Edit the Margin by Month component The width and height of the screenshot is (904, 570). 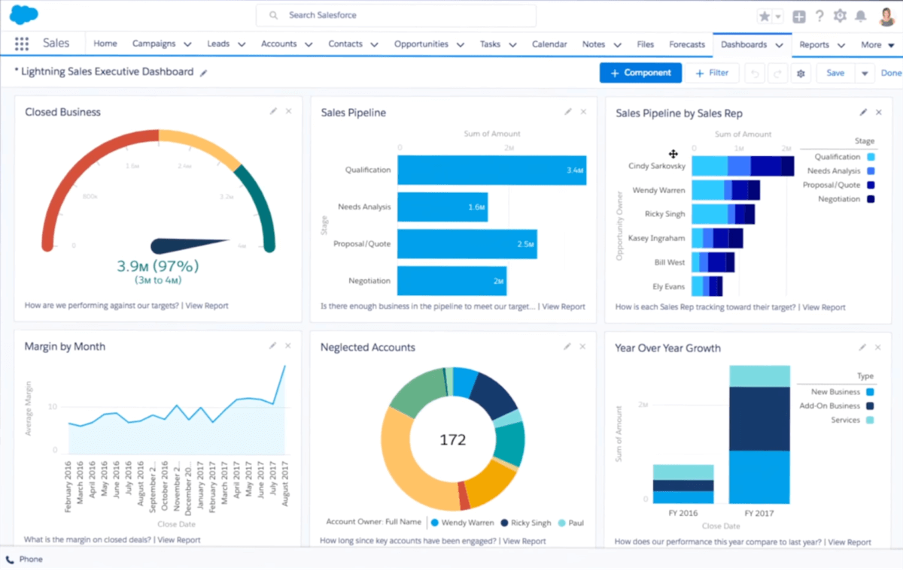point(273,346)
